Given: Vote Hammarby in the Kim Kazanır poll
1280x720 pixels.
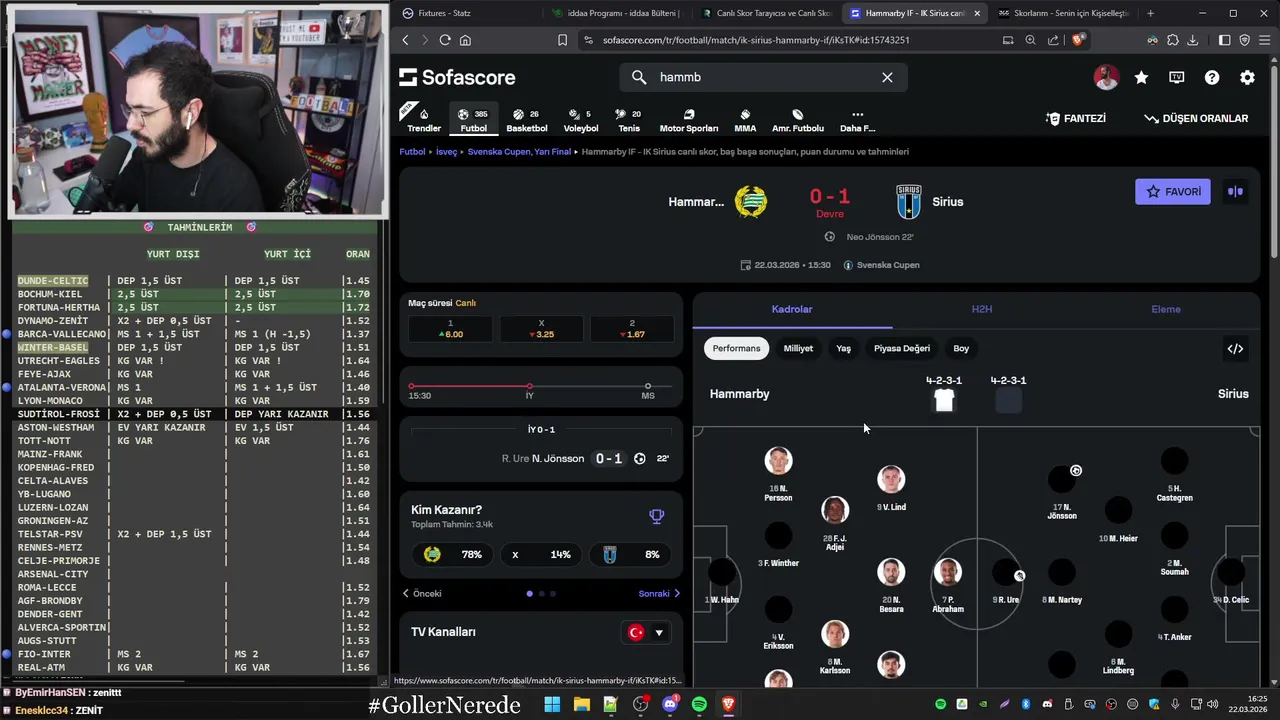Looking at the screenshot, I should tap(453, 554).
